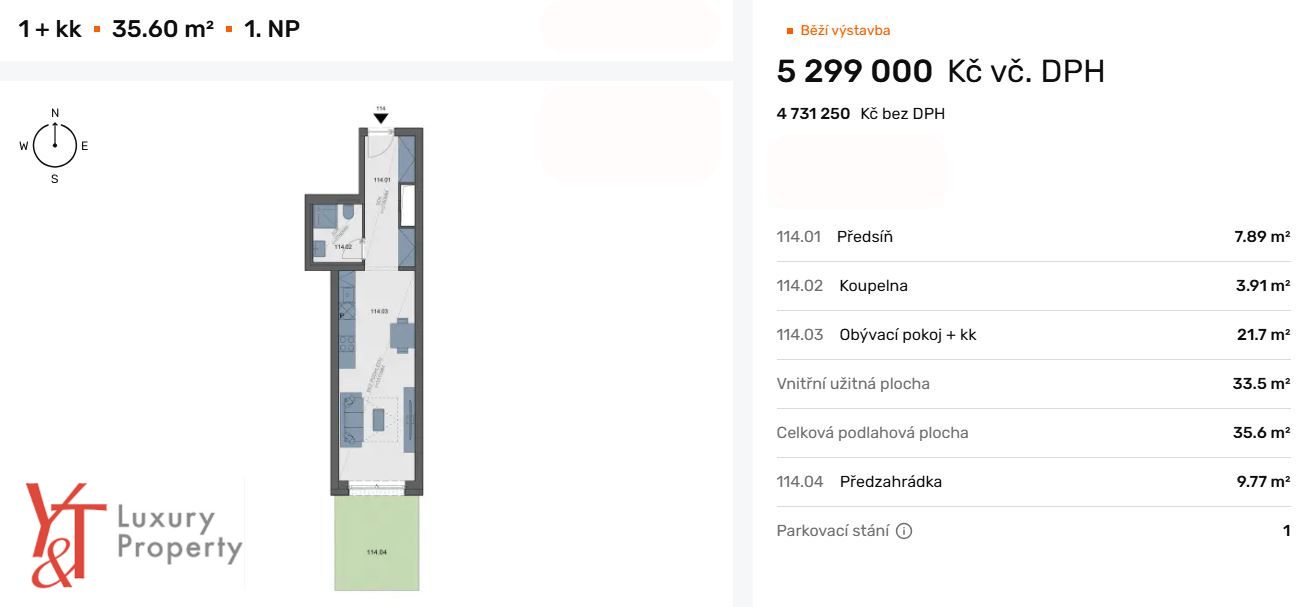Image resolution: width=1310 pixels, height=607 pixels.
Task: Click the black entrance arrow marker 114
Action: click(380, 116)
